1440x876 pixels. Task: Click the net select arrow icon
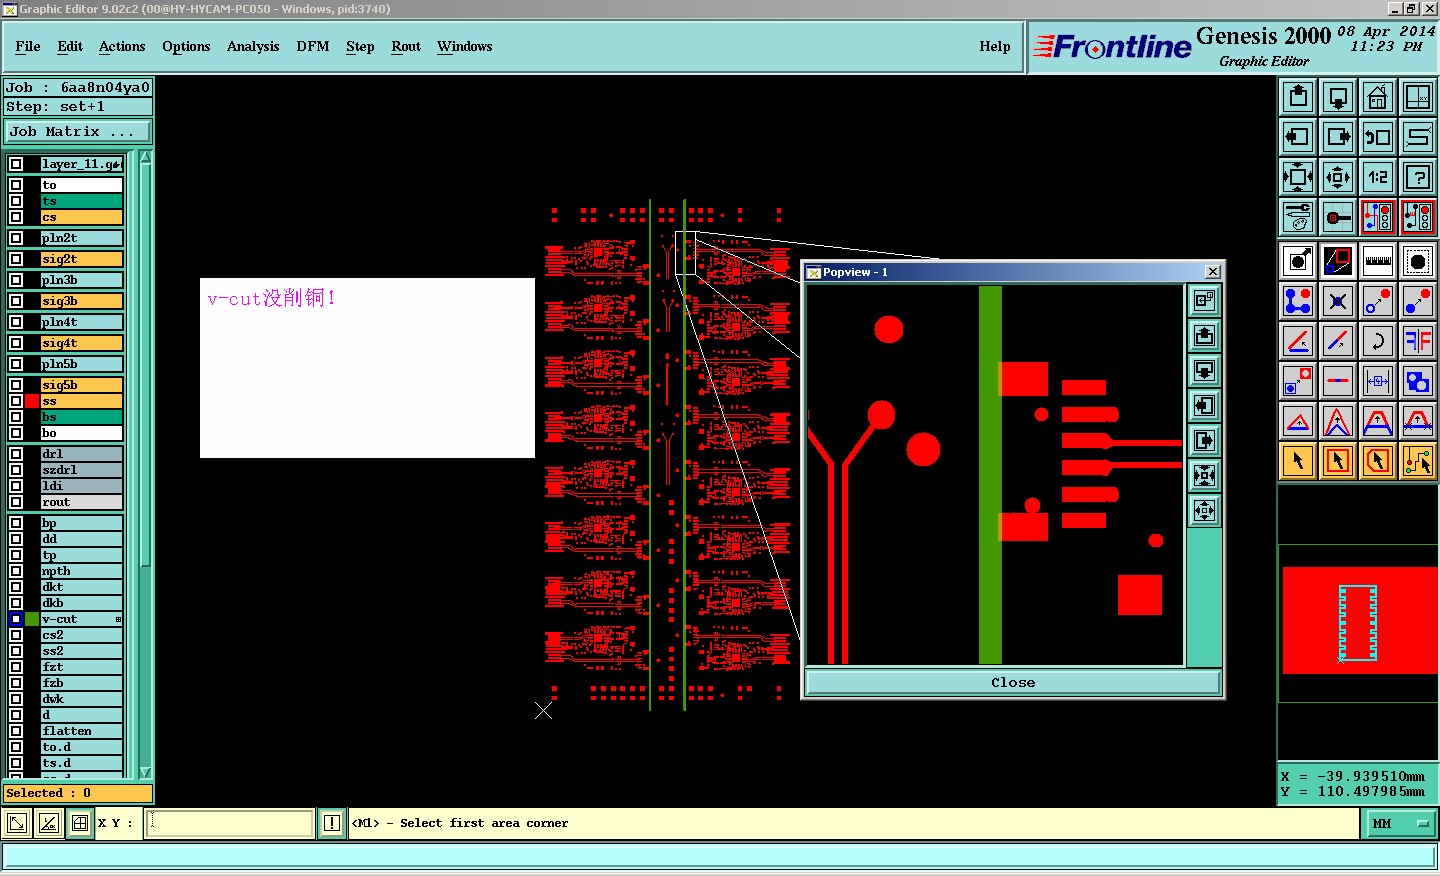click(x=1418, y=461)
